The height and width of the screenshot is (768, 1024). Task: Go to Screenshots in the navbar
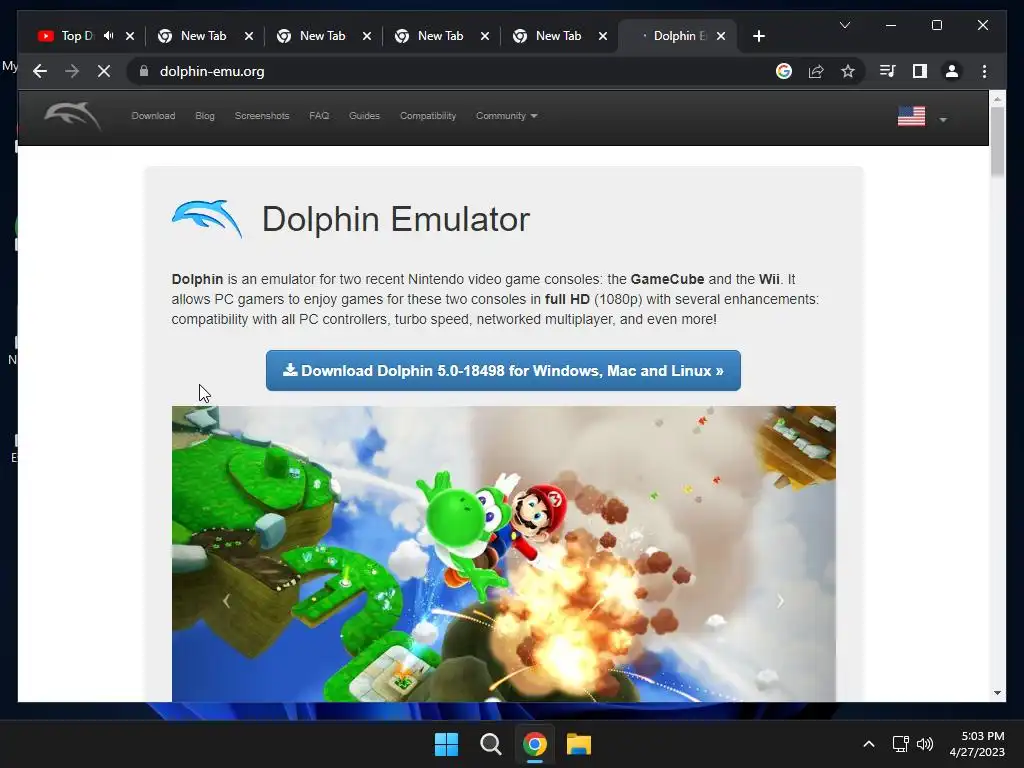(262, 116)
